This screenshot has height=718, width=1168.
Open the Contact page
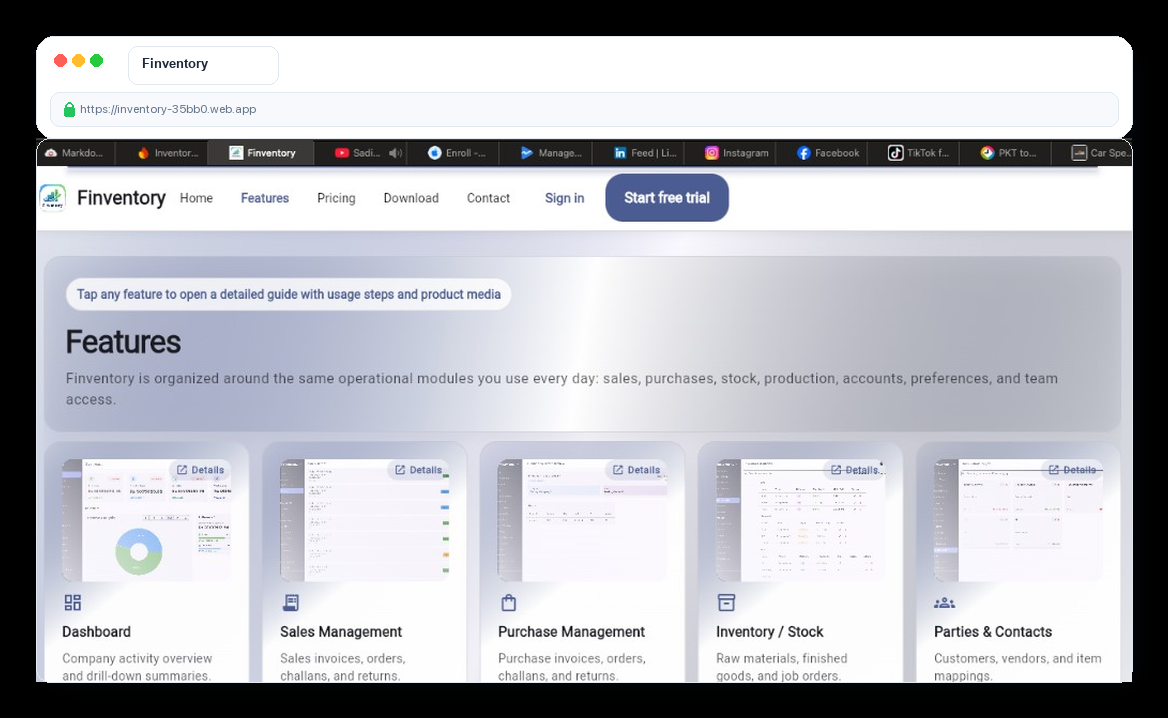tap(488, 198)
